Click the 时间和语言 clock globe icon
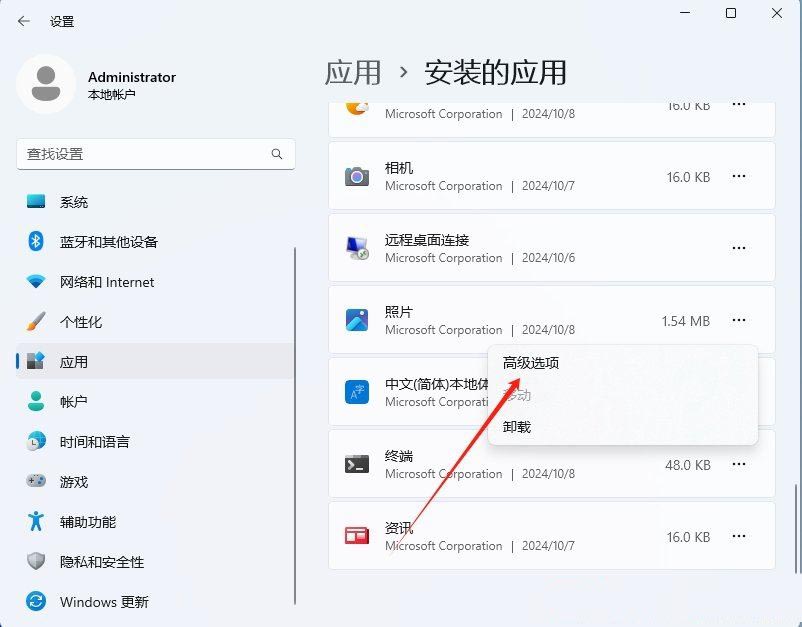This screenshot has height=627, width=802. [x=36, y=441]
